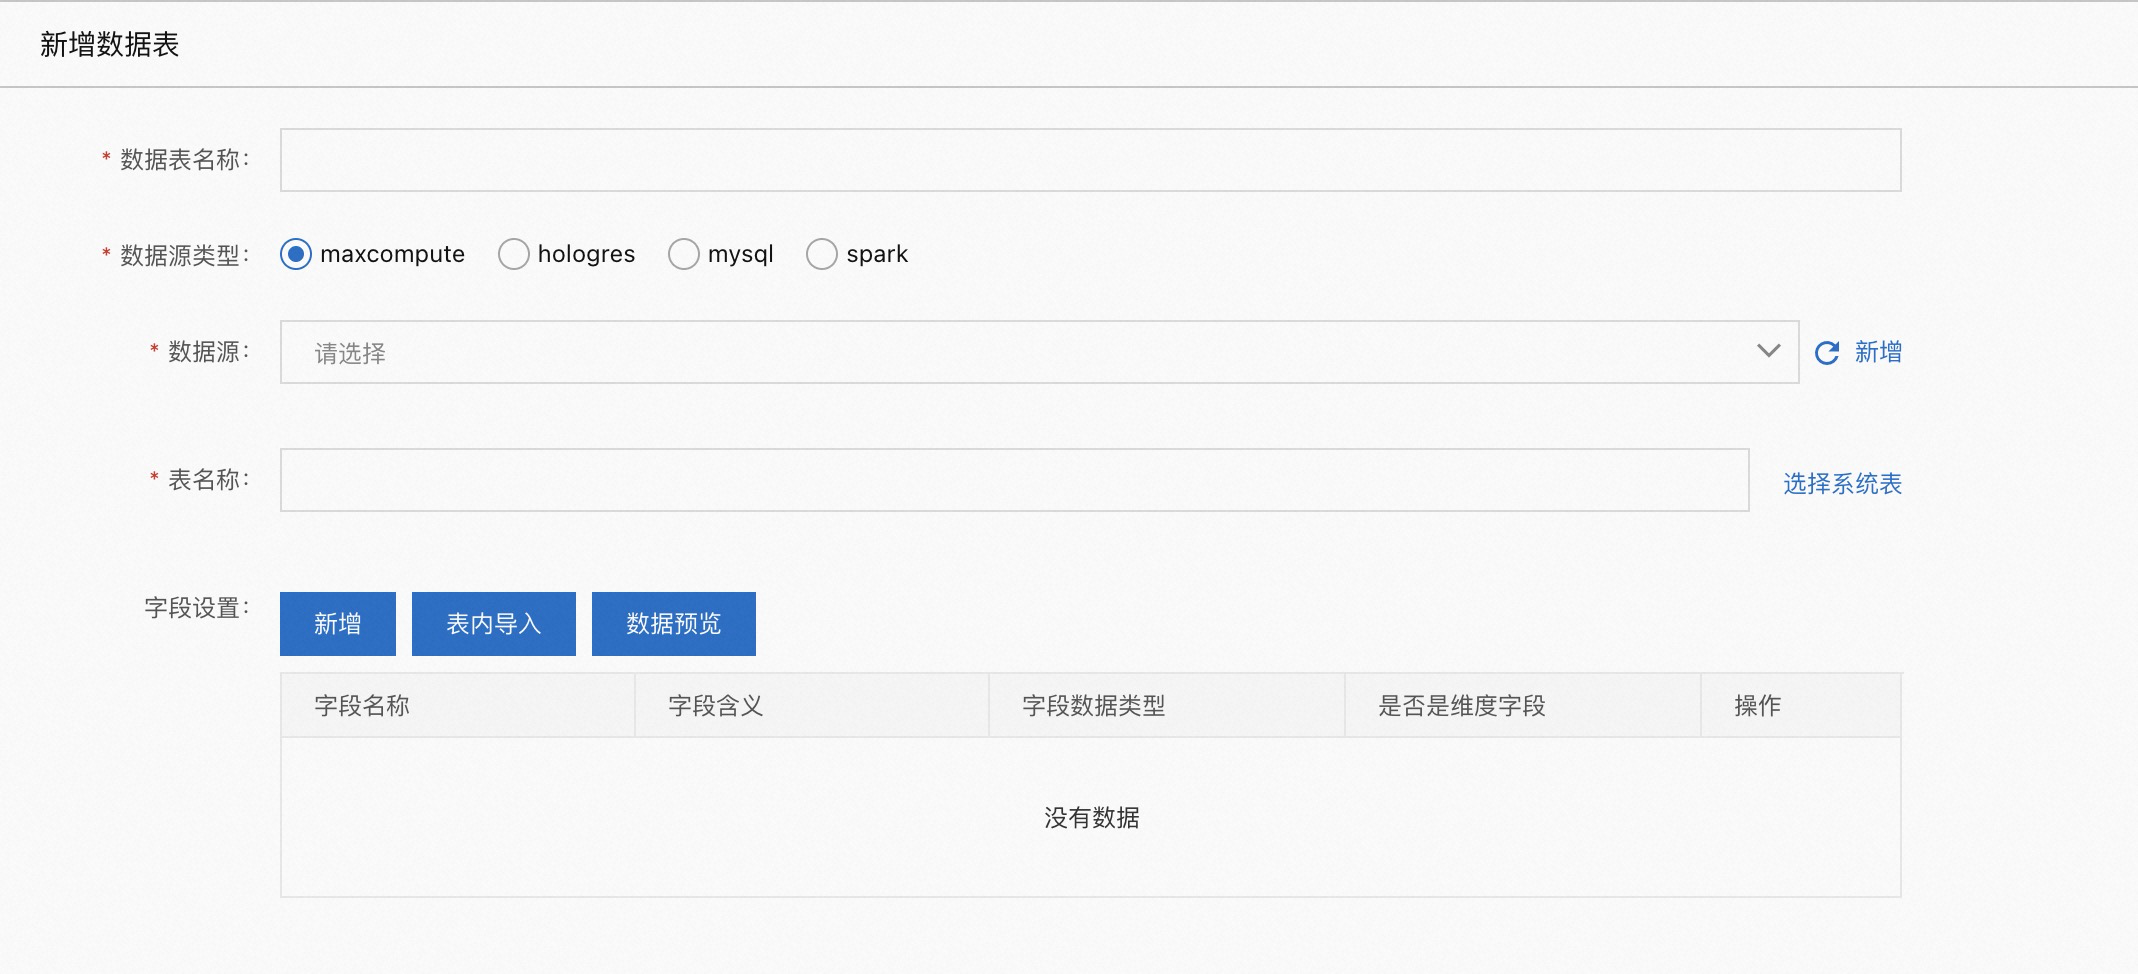Select the spark data source type
The image size is (2138, 974).
(822, 254)
